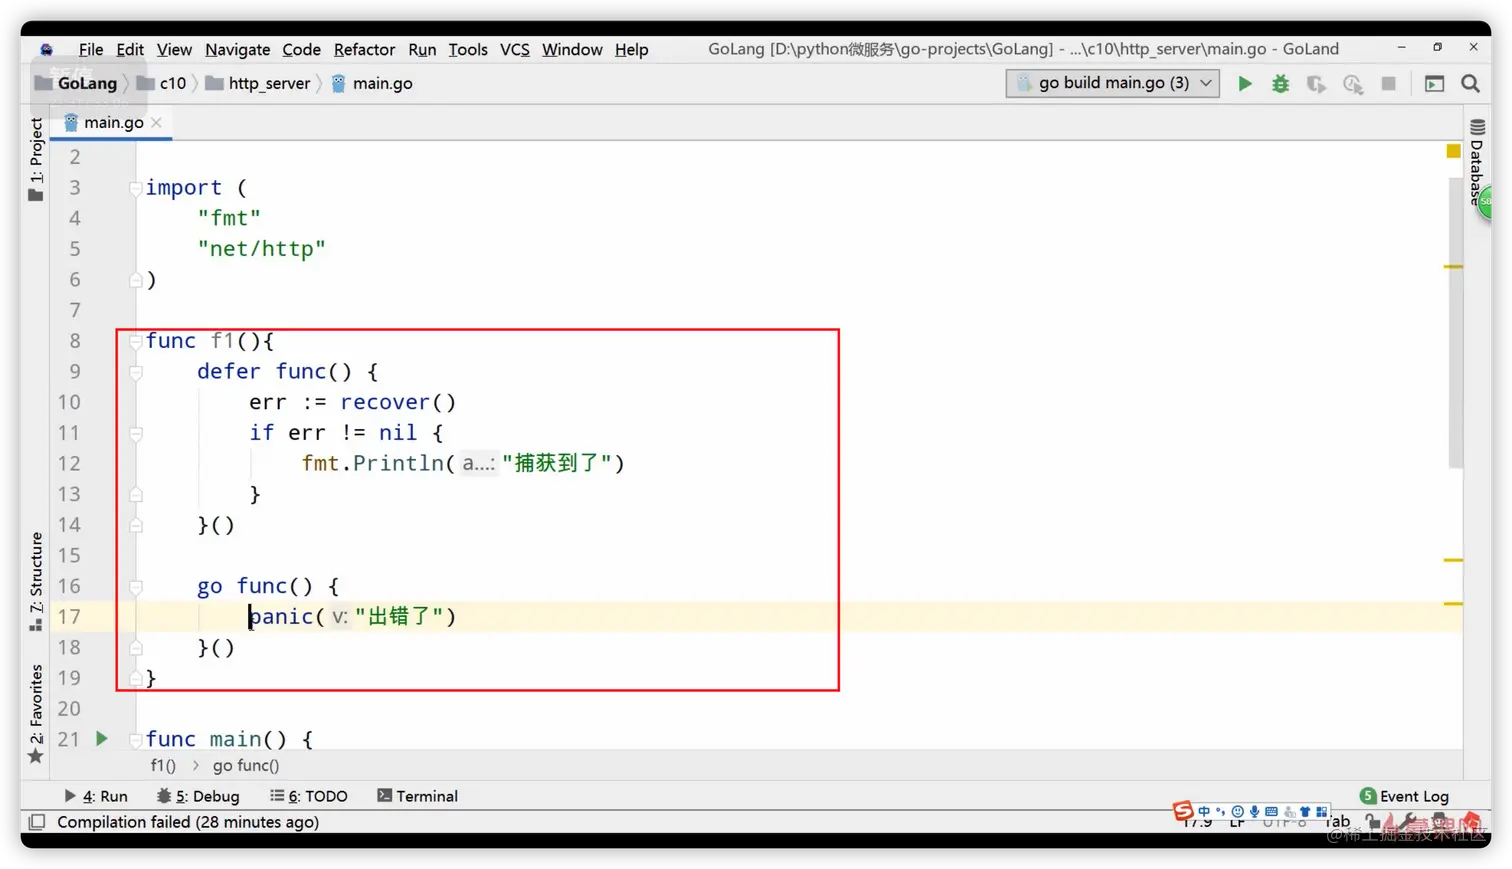The image size is (1512, 869).
Task: Close the main.go editor tab
Action: pyautogui.click(x=157, y=122)
